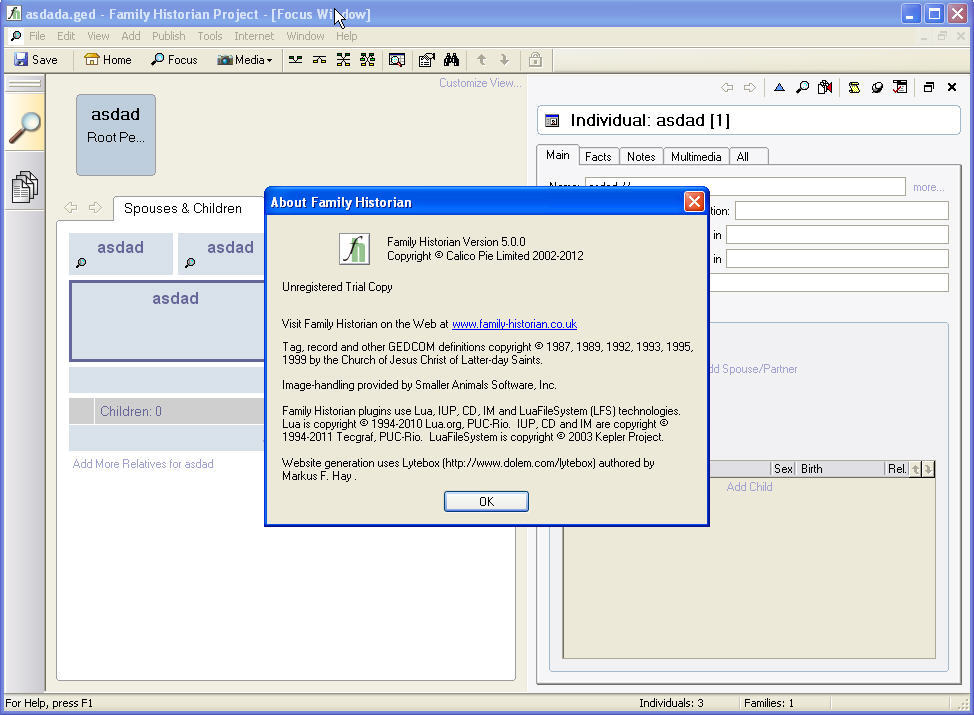Open the View menu
The height and width of the screenshot is (715, 974).
(98, 36)
